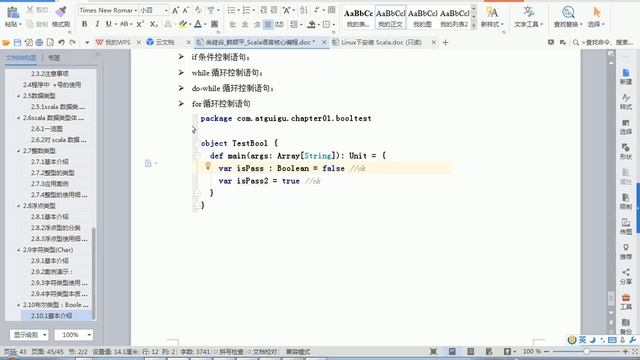Select the 我的正文 style thumbnail
This screenshot has width=640, height=360.
point(390,17)
